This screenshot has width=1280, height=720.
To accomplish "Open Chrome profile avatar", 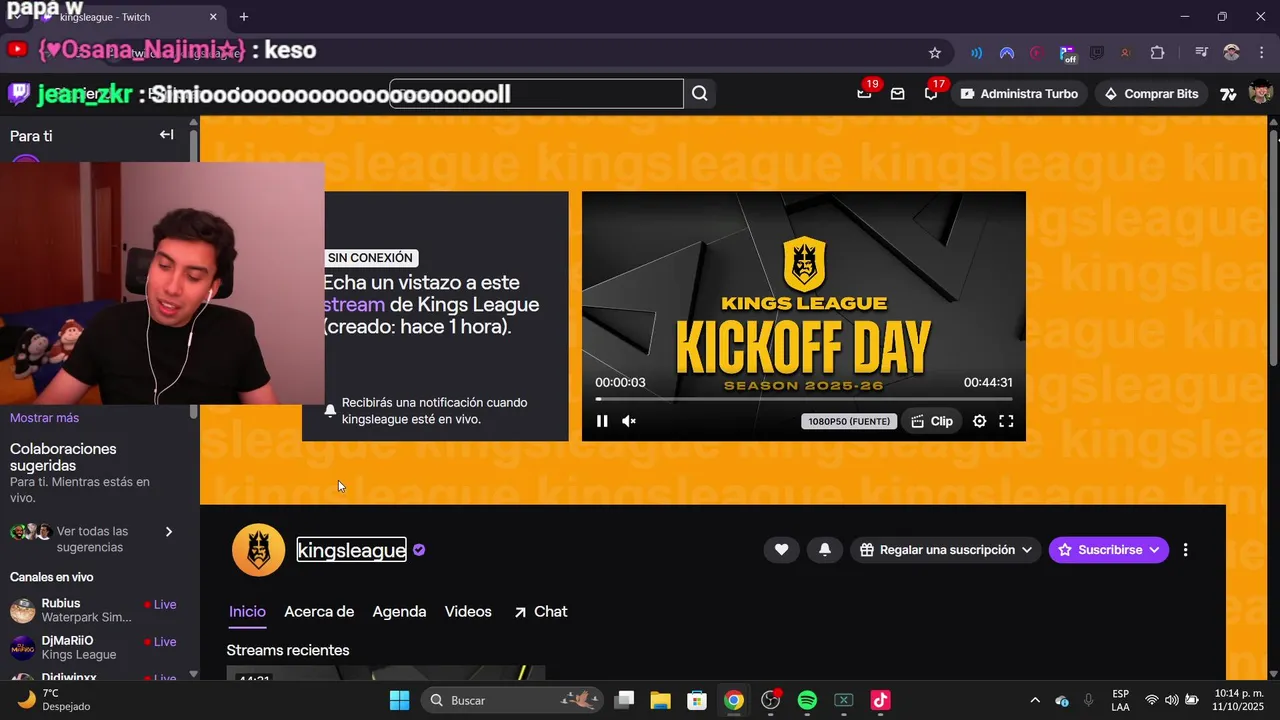I will (x=1231, y=53).
